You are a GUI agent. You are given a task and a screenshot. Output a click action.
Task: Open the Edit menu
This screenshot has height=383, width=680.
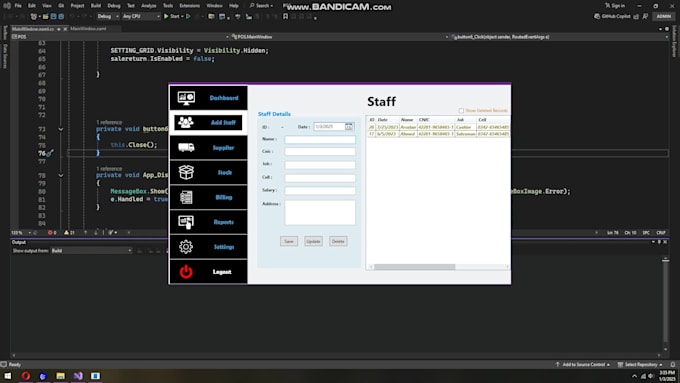32,6
